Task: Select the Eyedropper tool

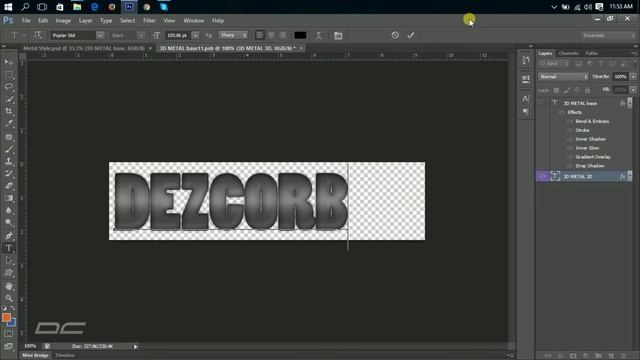Action: pos(9,123)
